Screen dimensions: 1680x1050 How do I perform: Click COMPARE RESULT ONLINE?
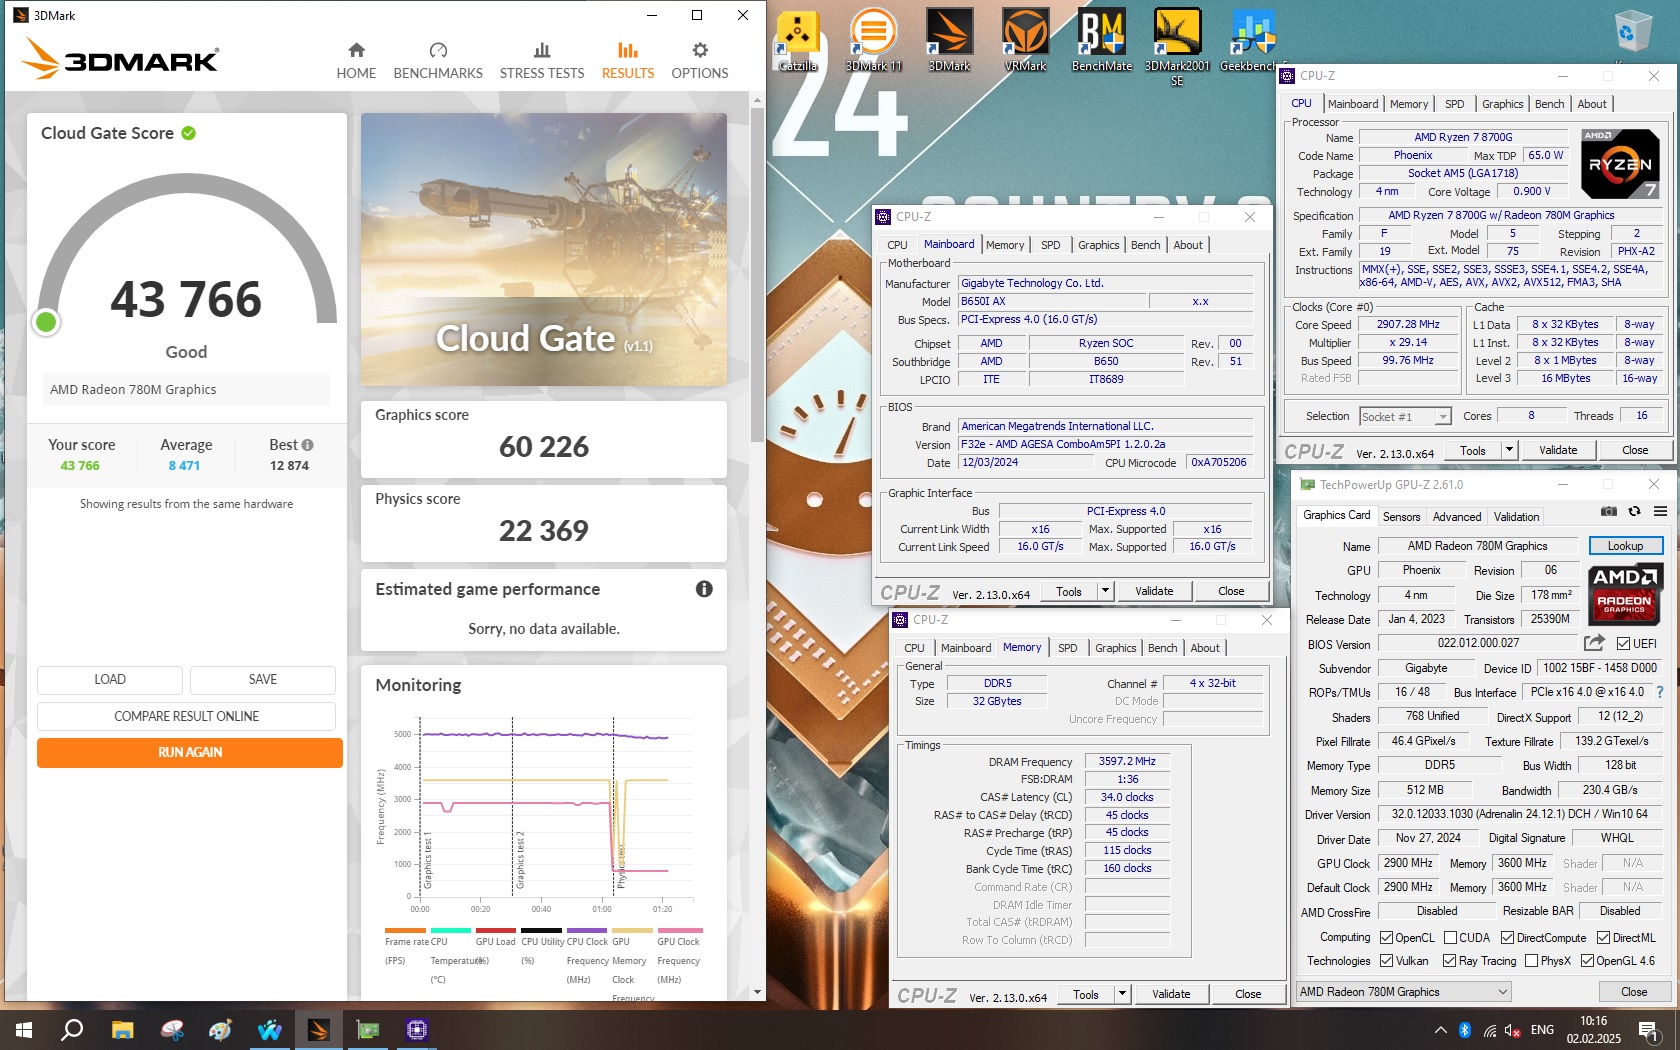tap(186, 716)
